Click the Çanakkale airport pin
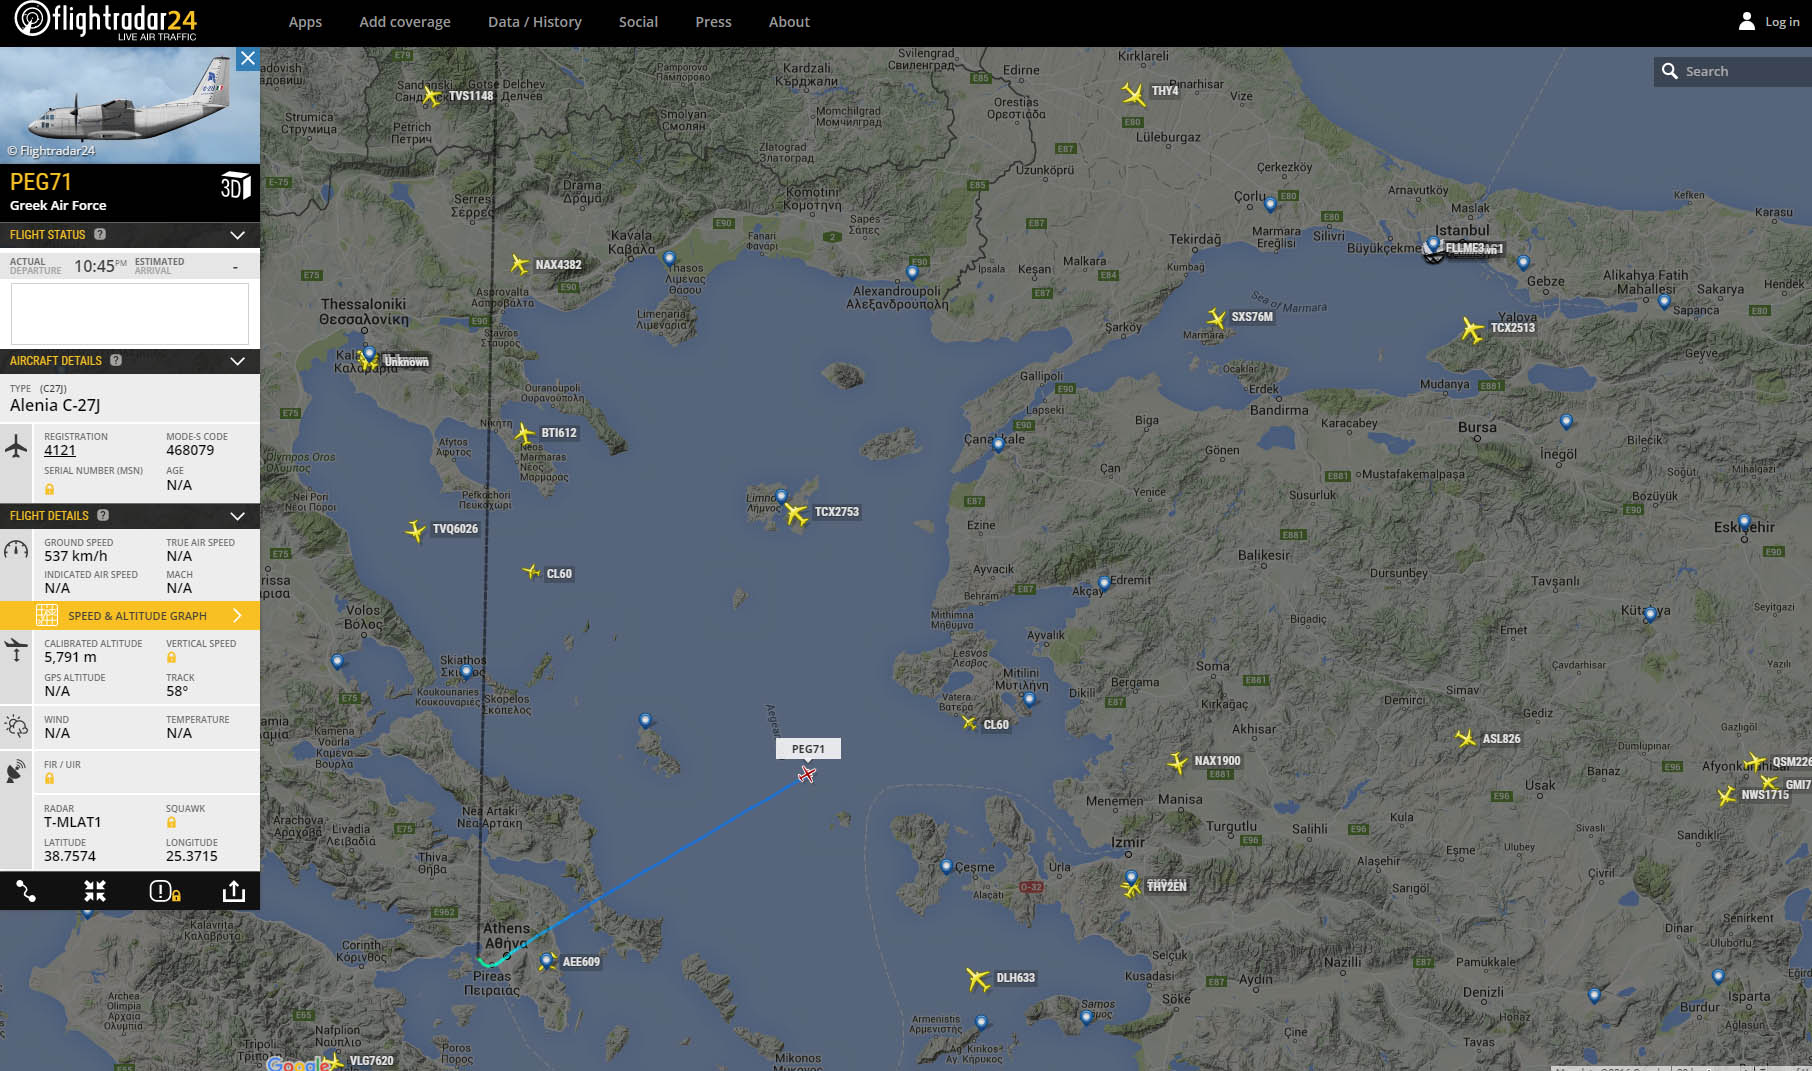The height and width of the screenshot is (1071, 1812). click(998, 444)
